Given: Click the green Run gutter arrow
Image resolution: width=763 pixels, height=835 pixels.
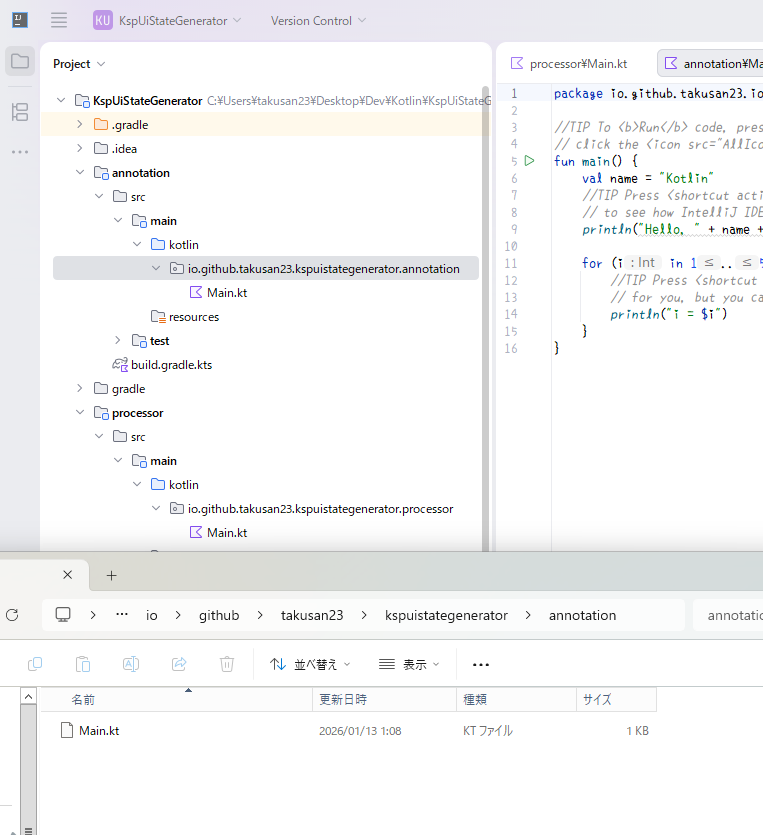Looking at the screenshot, I should [x=530, y=161].
